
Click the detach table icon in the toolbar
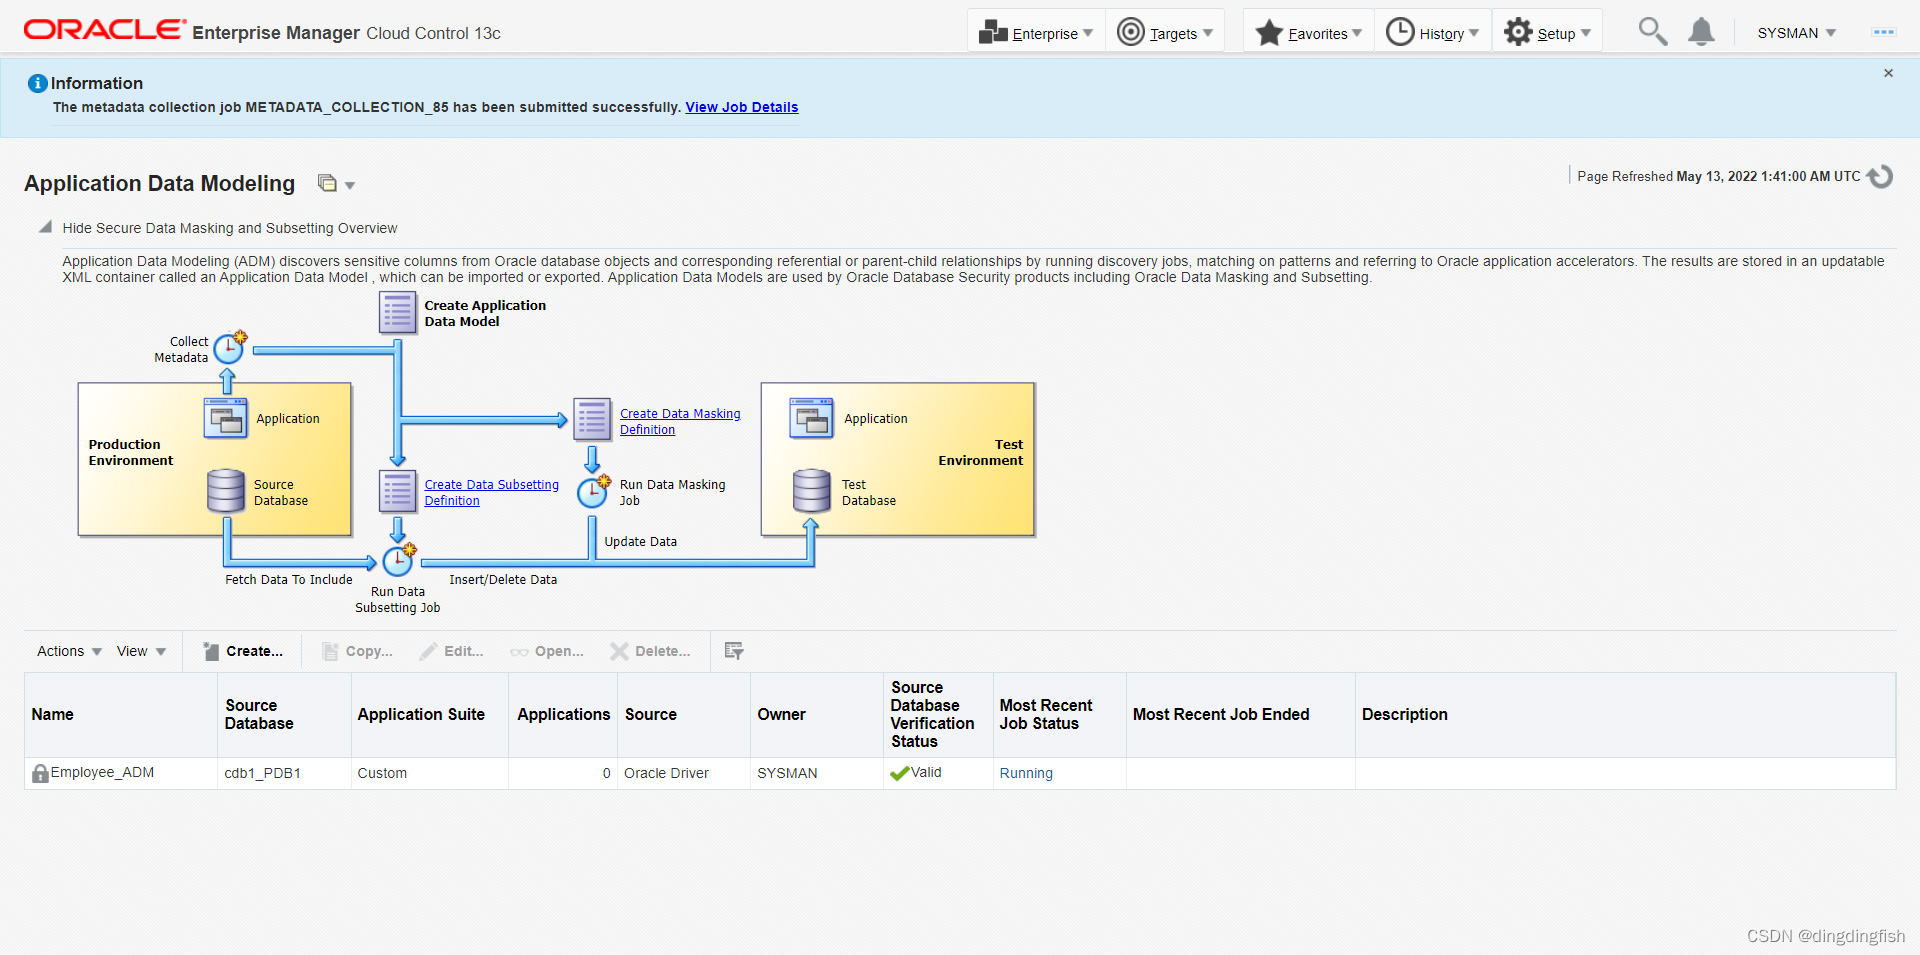pos(734,651)
